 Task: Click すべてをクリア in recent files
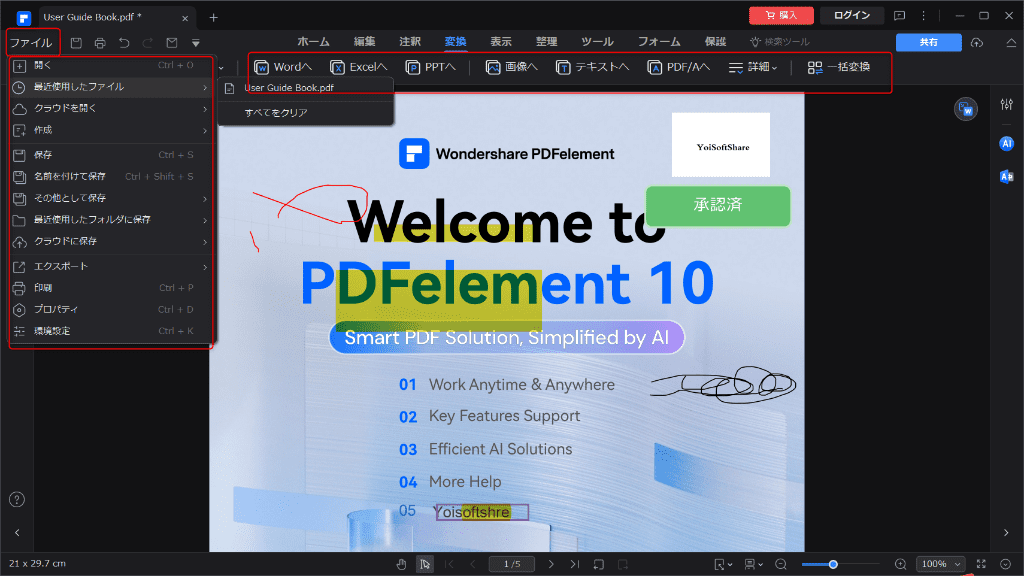306,113
